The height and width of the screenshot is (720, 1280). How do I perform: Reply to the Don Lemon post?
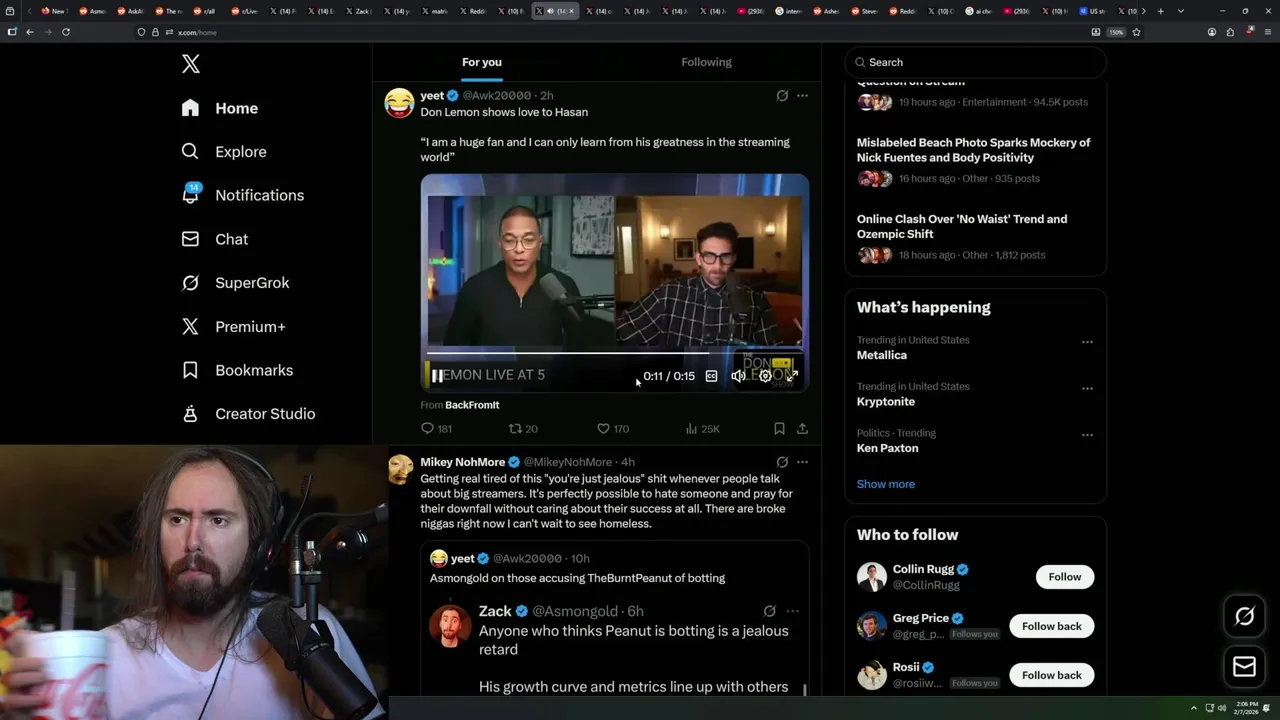tap(437, 428)
